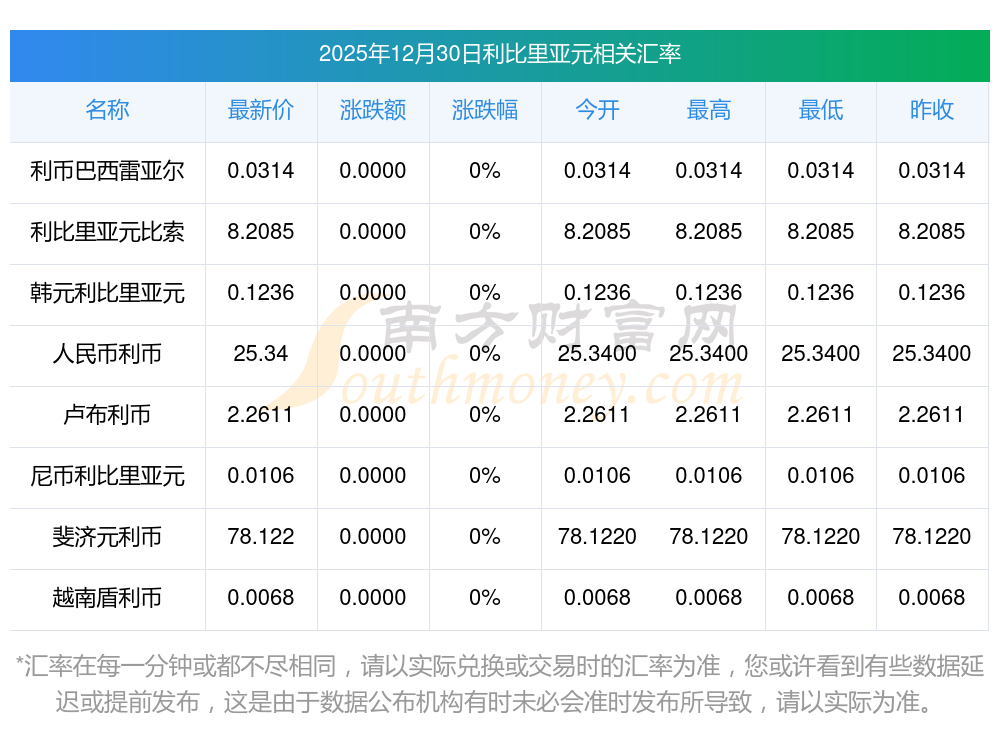Image resolution: width=1000 pixels, height=733 pixels.
Task: Click the row name 韩元利比里亚元
Action: [x=107, y=293]
